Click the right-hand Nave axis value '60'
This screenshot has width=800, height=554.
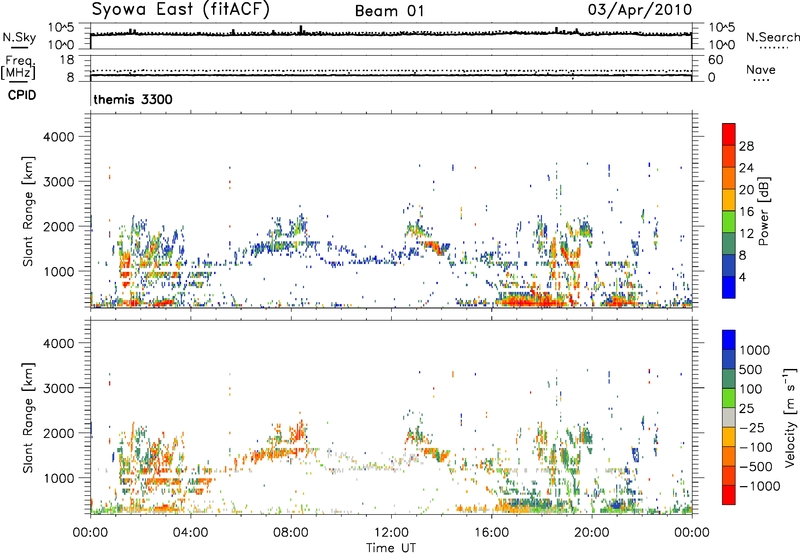pyautogui.click(x=715, y=60)
